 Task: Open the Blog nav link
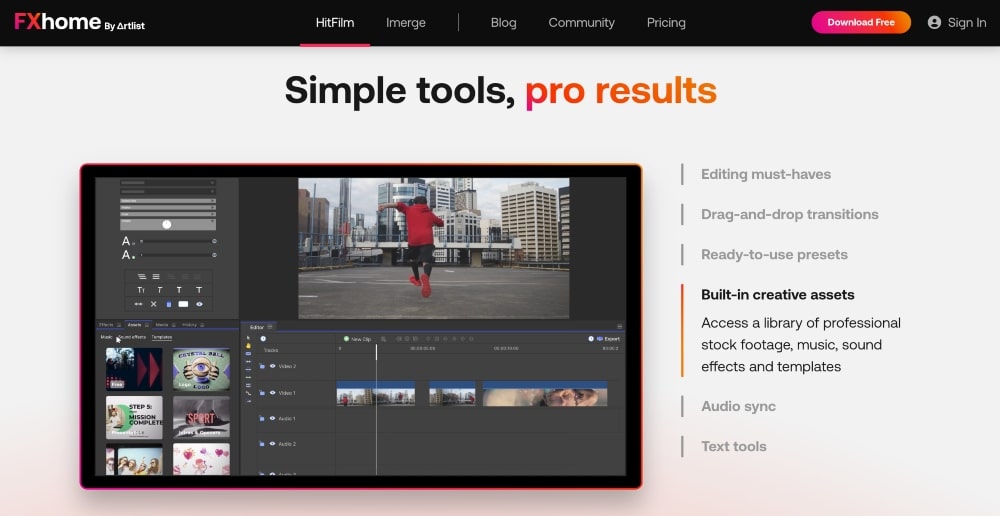point(503,23)
